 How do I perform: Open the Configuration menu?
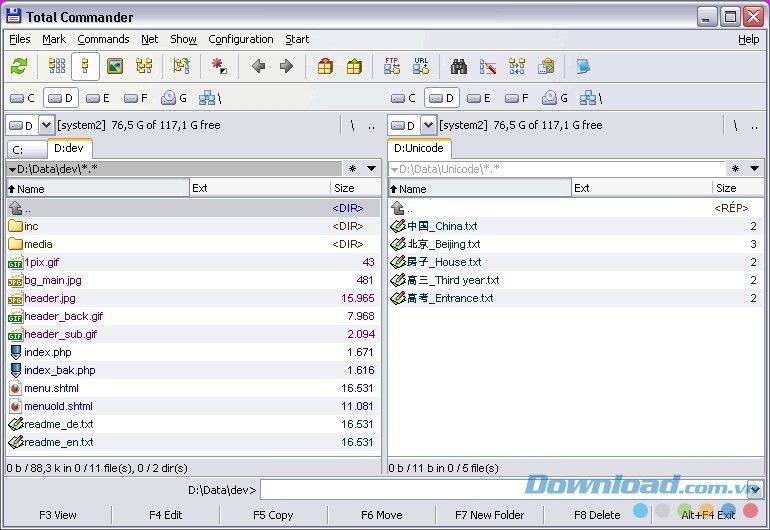(240, 39)
